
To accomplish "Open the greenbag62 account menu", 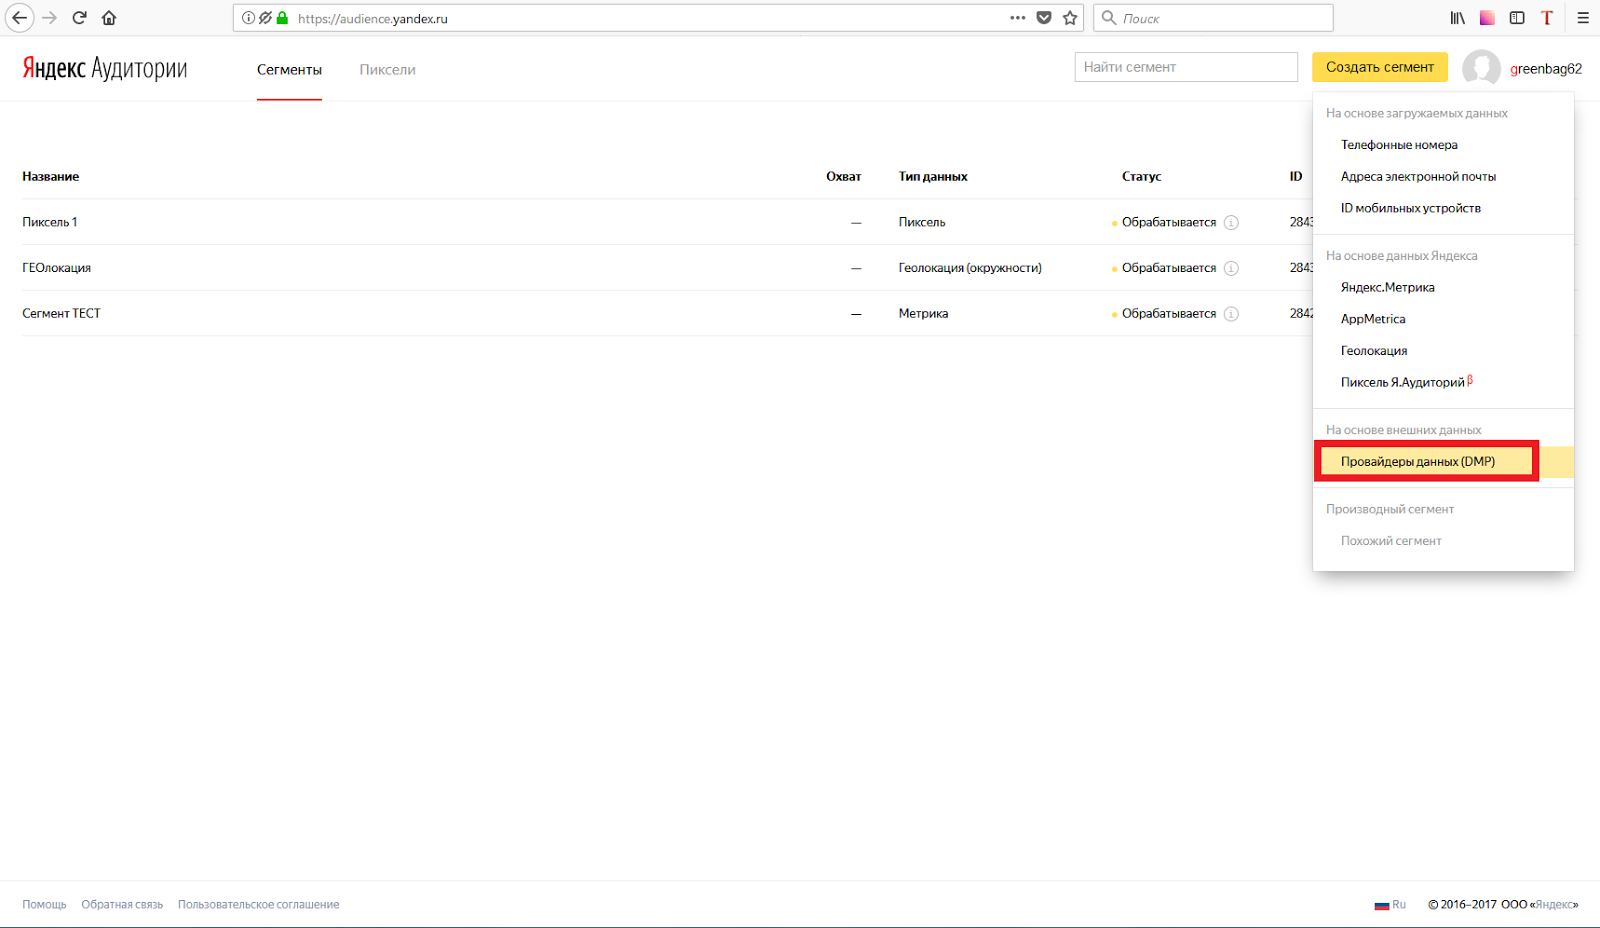I will [x=1546, y=69].
